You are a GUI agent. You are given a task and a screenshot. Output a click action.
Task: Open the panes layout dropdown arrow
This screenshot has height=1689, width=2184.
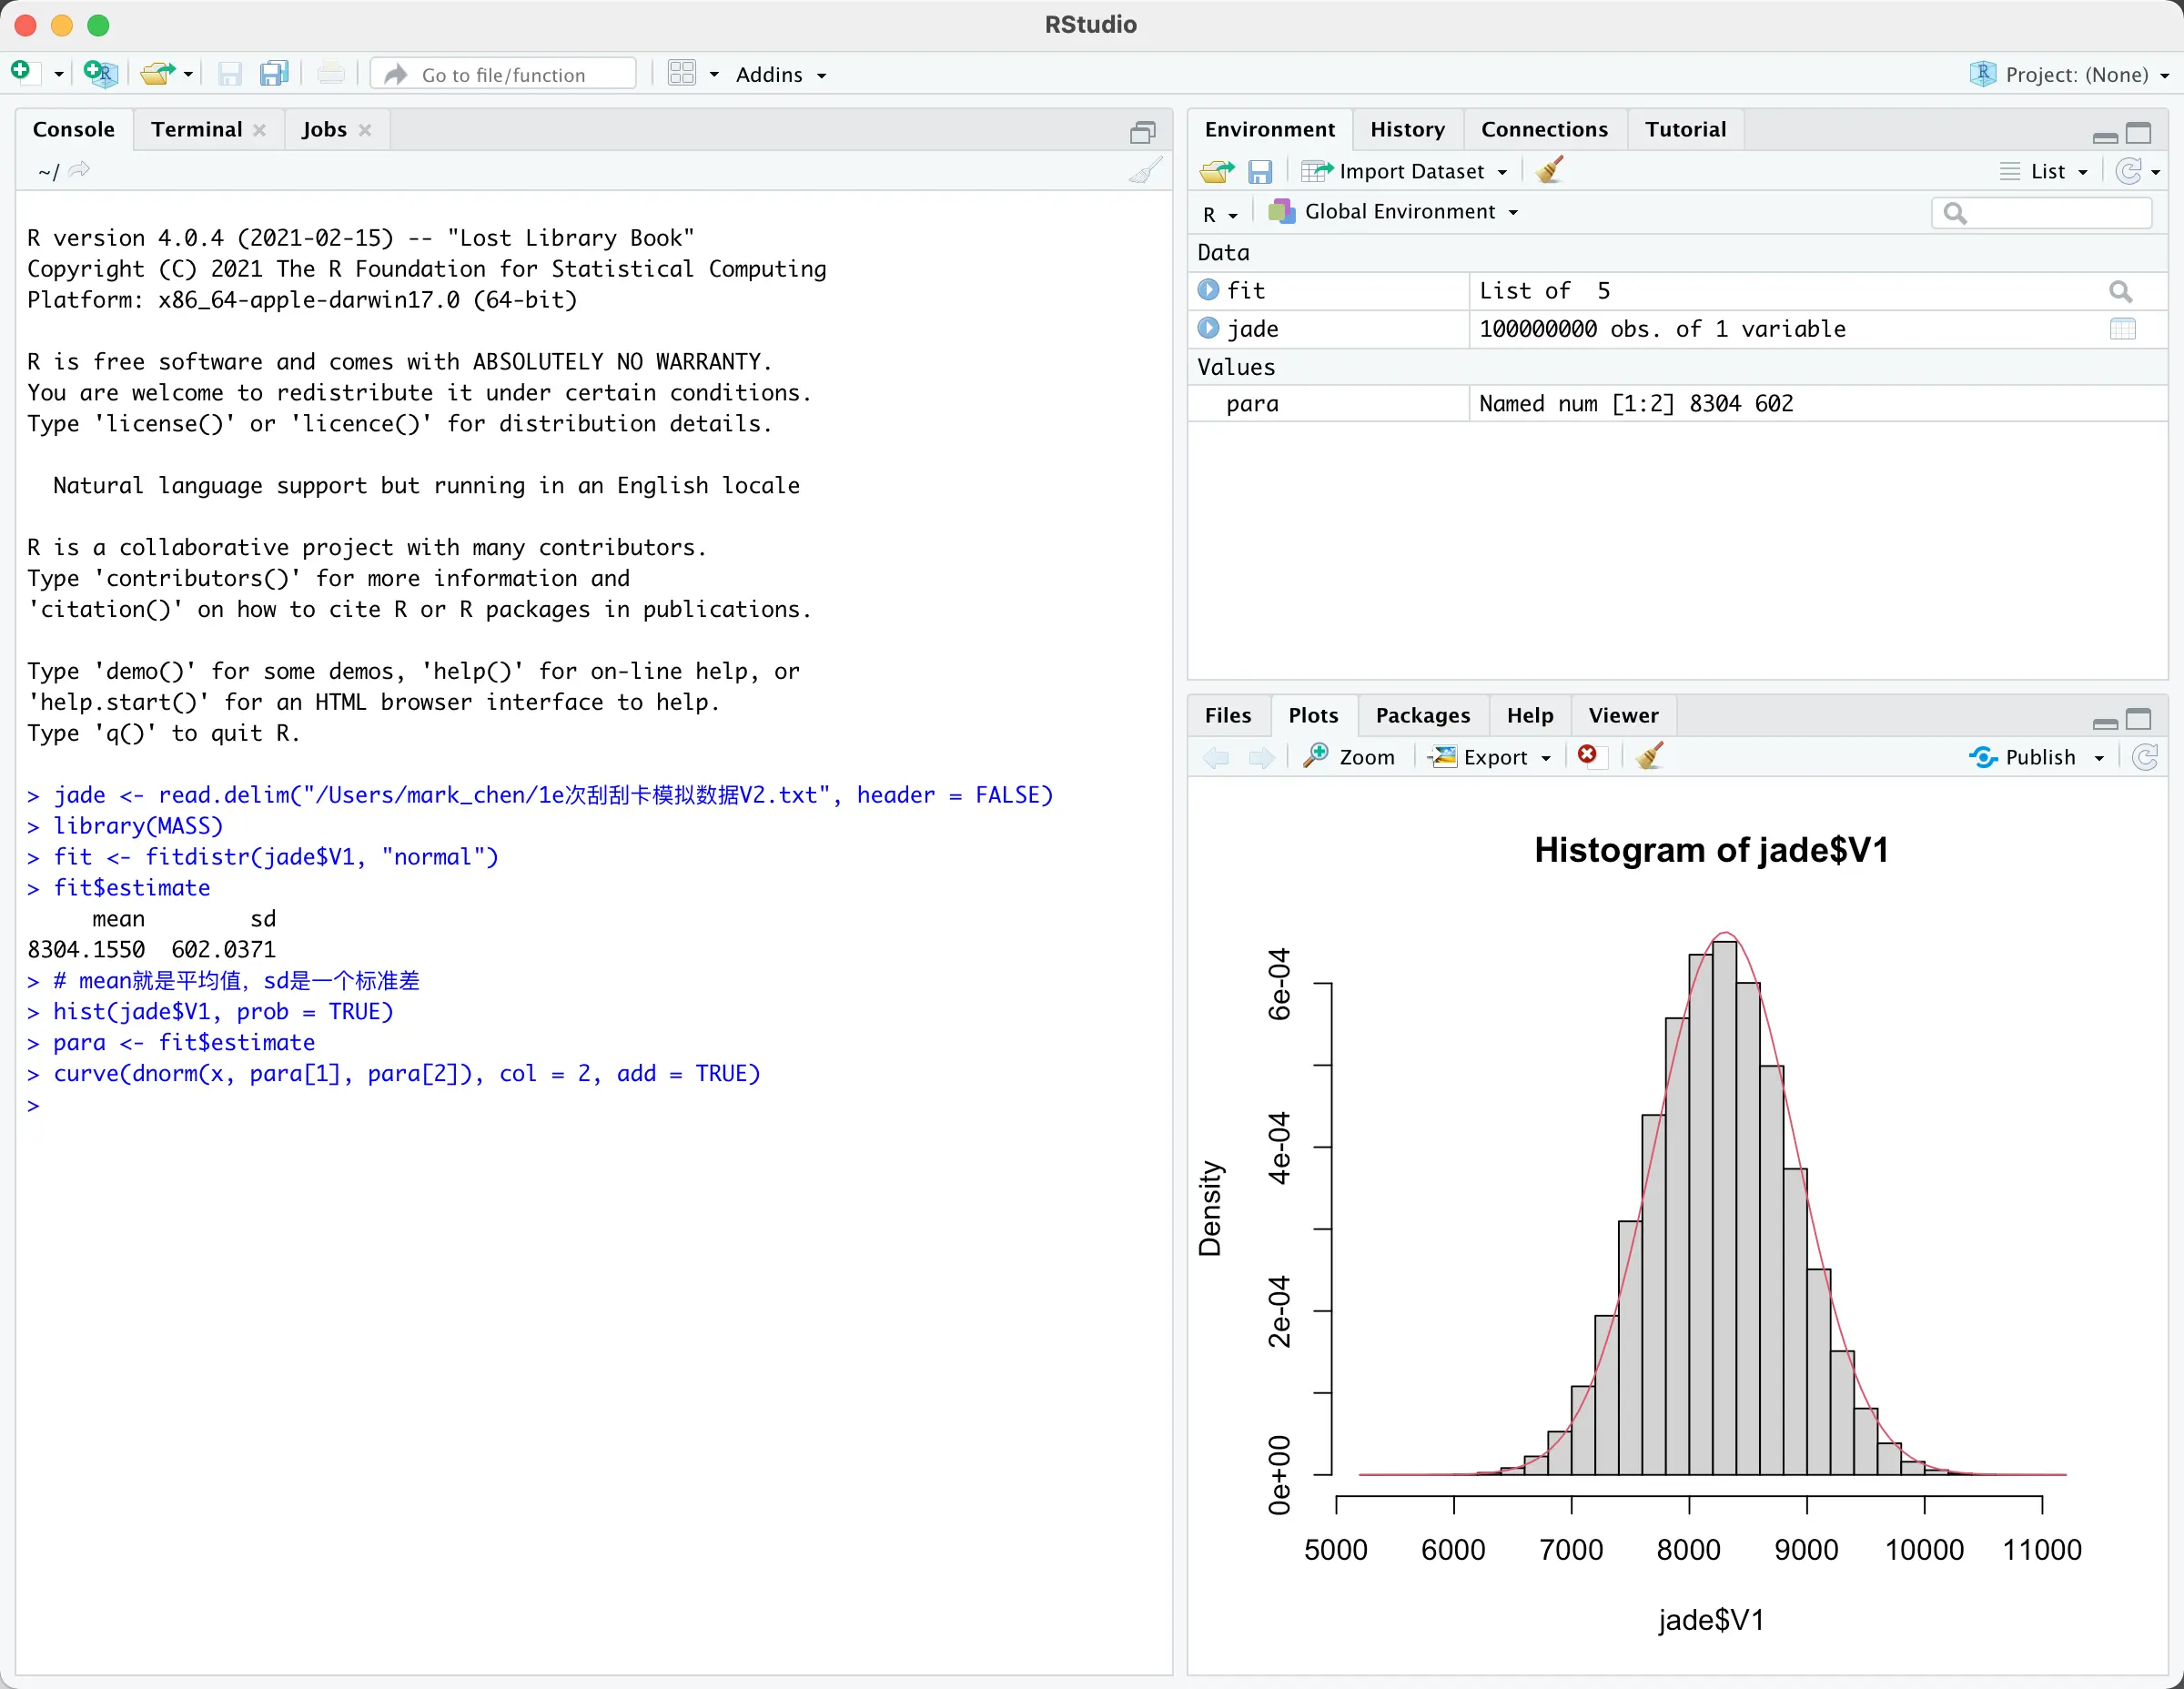click(714, 75)
